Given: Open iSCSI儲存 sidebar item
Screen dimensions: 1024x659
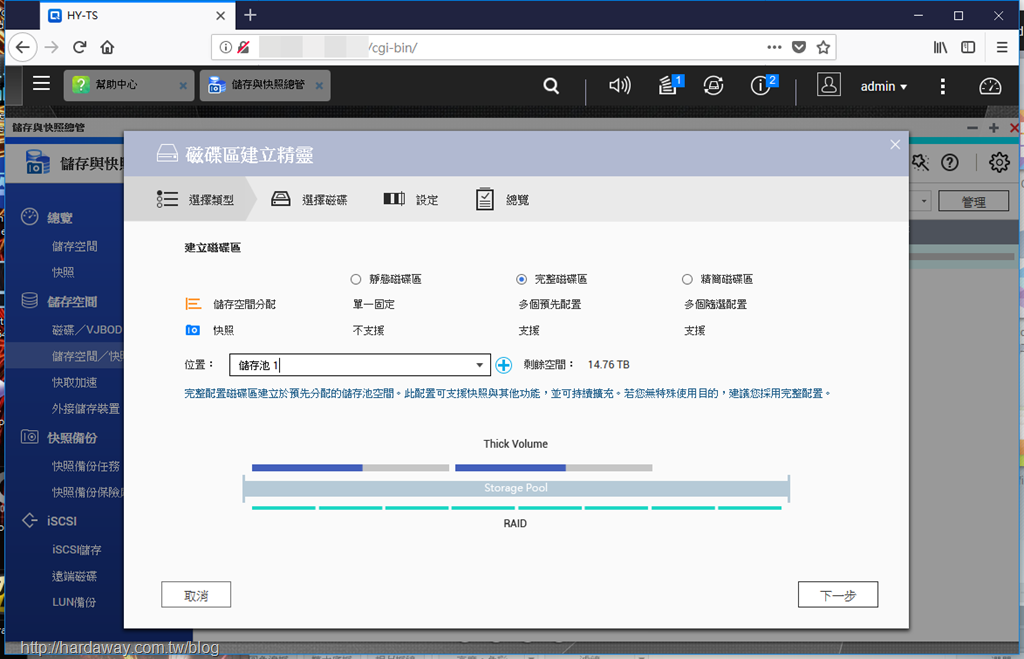Looking at the screenshot, I should [x=76, y=550].
